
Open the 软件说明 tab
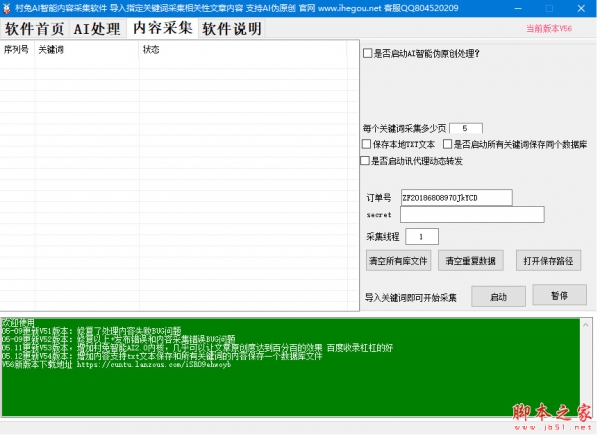click(232, 29)
